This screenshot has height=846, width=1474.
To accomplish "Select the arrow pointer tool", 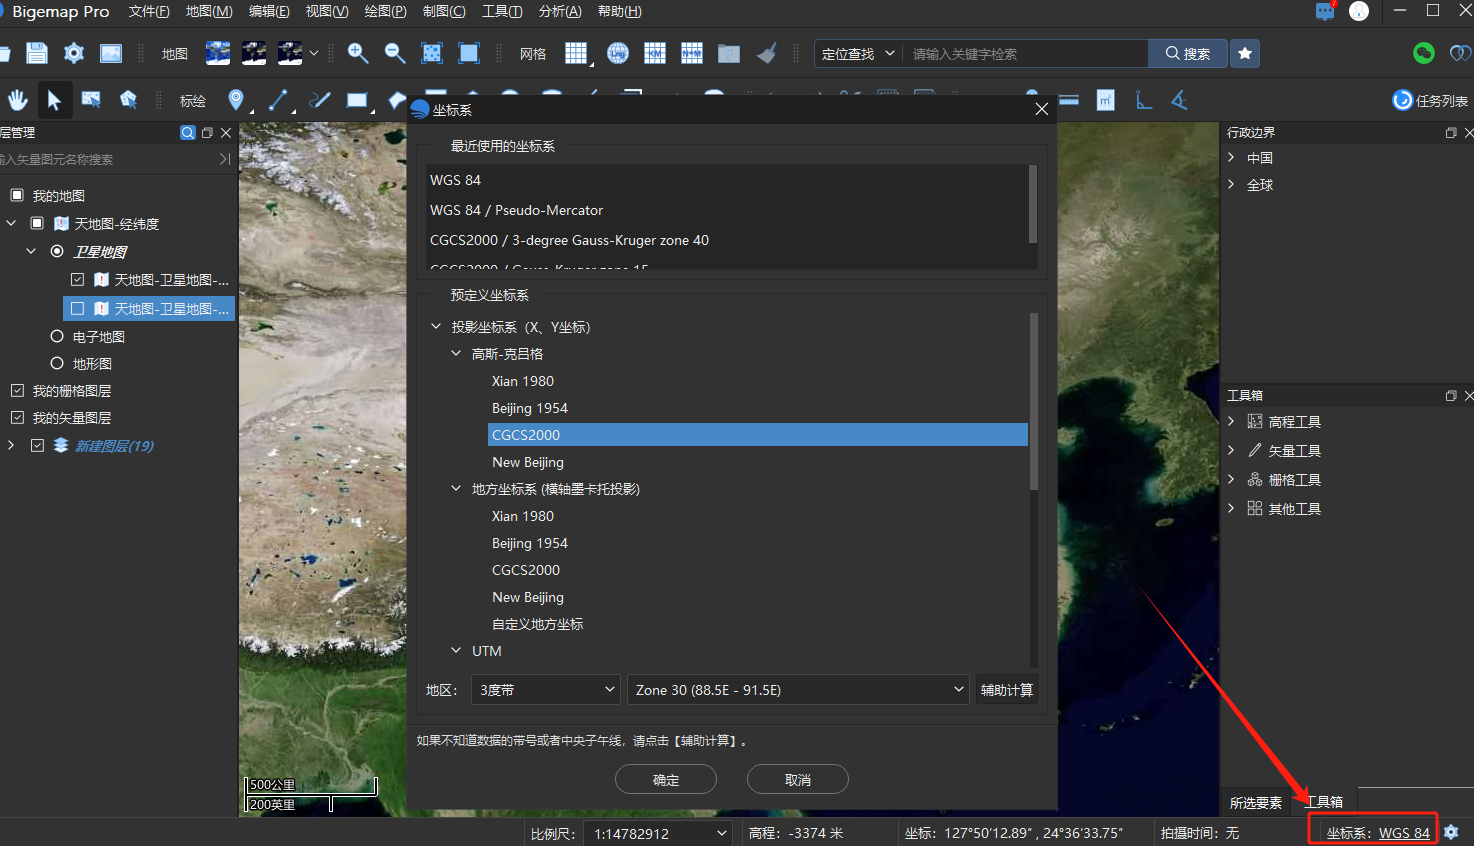I will pyautogui.click(x=54, y=99).
